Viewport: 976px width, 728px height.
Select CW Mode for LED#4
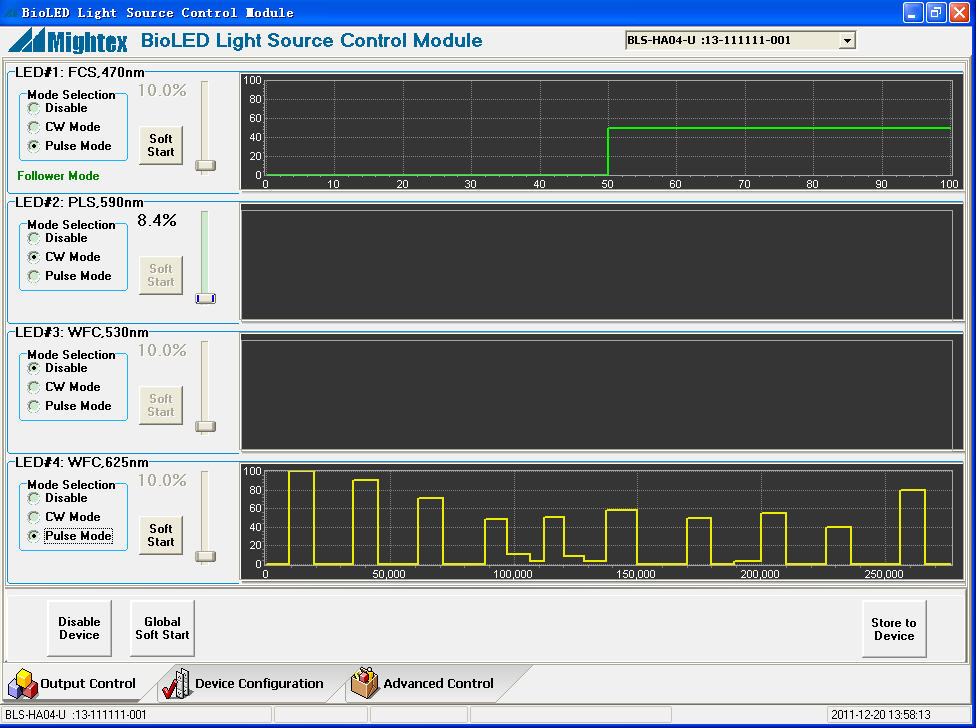[x=32, y=517]
